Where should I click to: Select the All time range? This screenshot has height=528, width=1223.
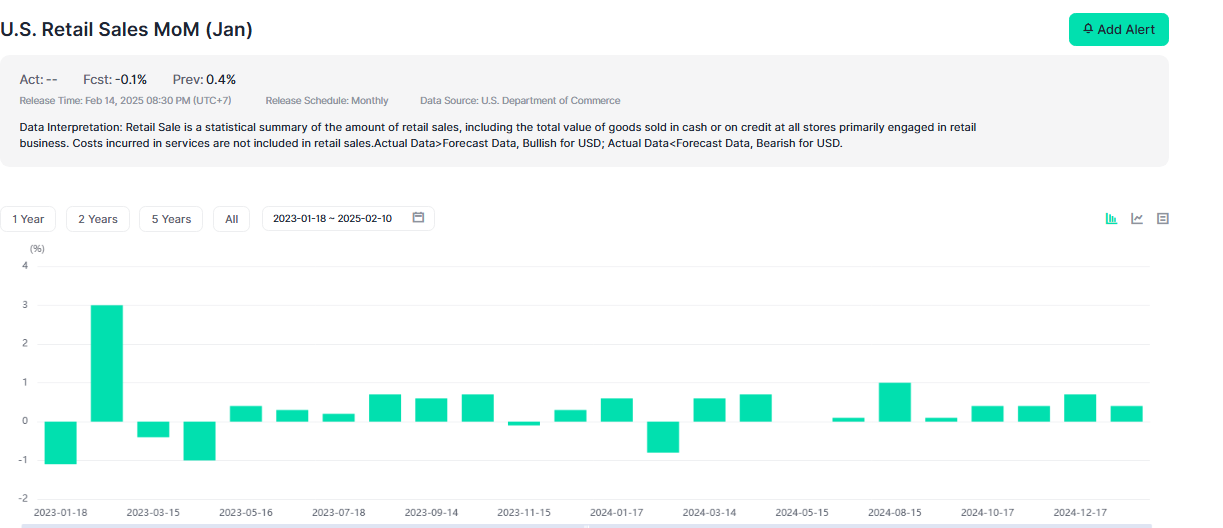pyautogui.click(x=232, y=219)
